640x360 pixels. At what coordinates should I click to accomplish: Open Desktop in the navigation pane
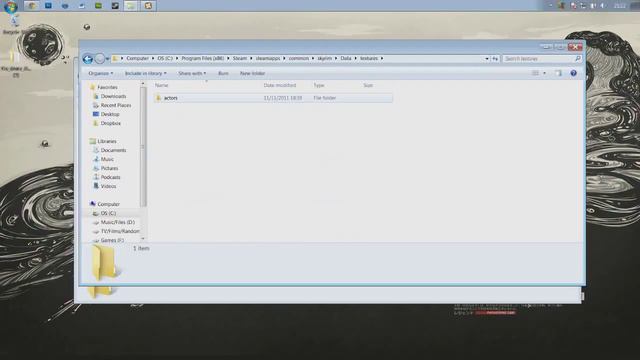[x=110, y=114]
